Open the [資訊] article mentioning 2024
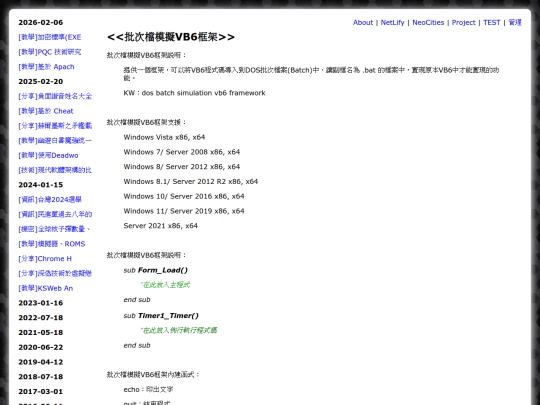540x405 pixels. [x=50, y=200]
